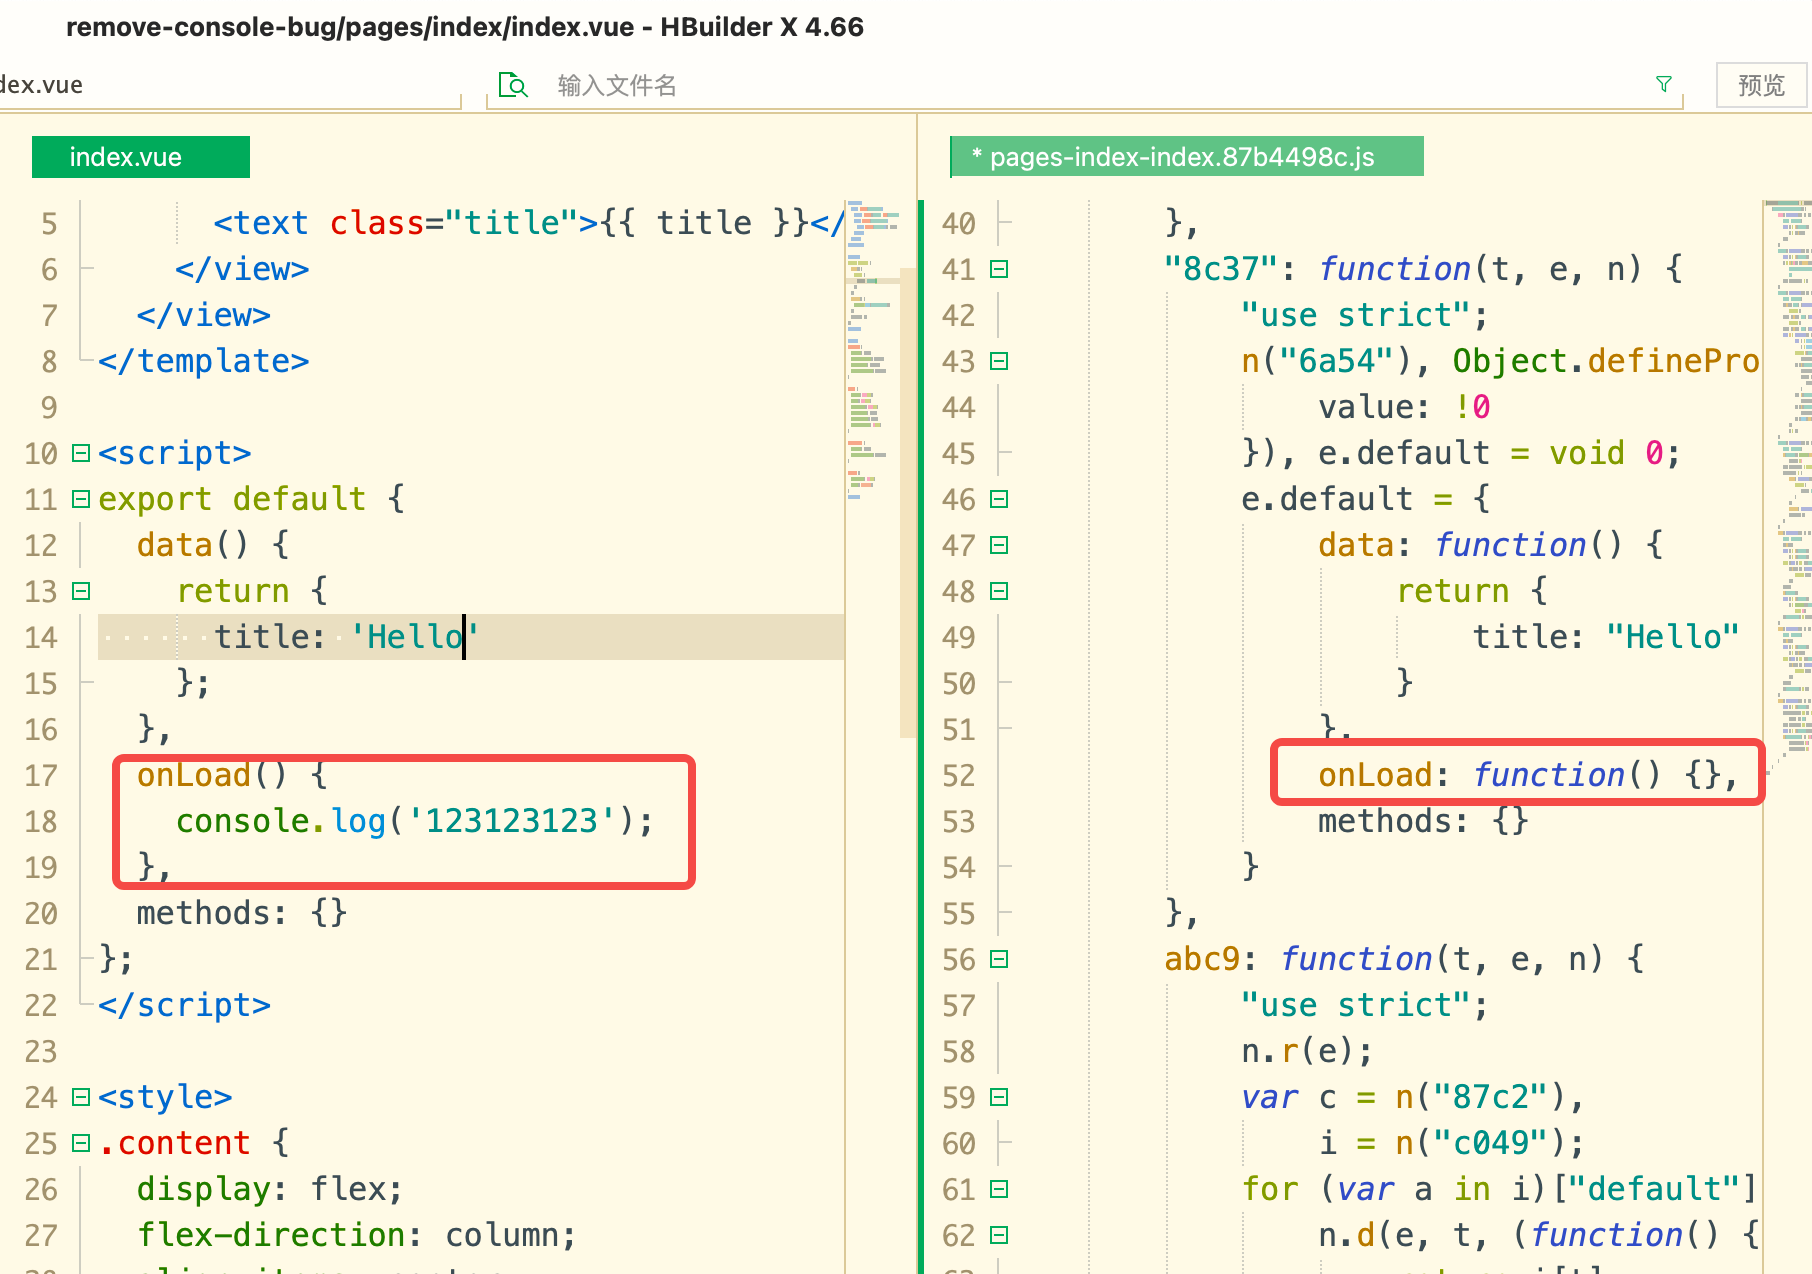The height and width of the screenshot is (1274, 1812).
Task: Click the 'Hello' string on line 14
Action: click(414, 637)
